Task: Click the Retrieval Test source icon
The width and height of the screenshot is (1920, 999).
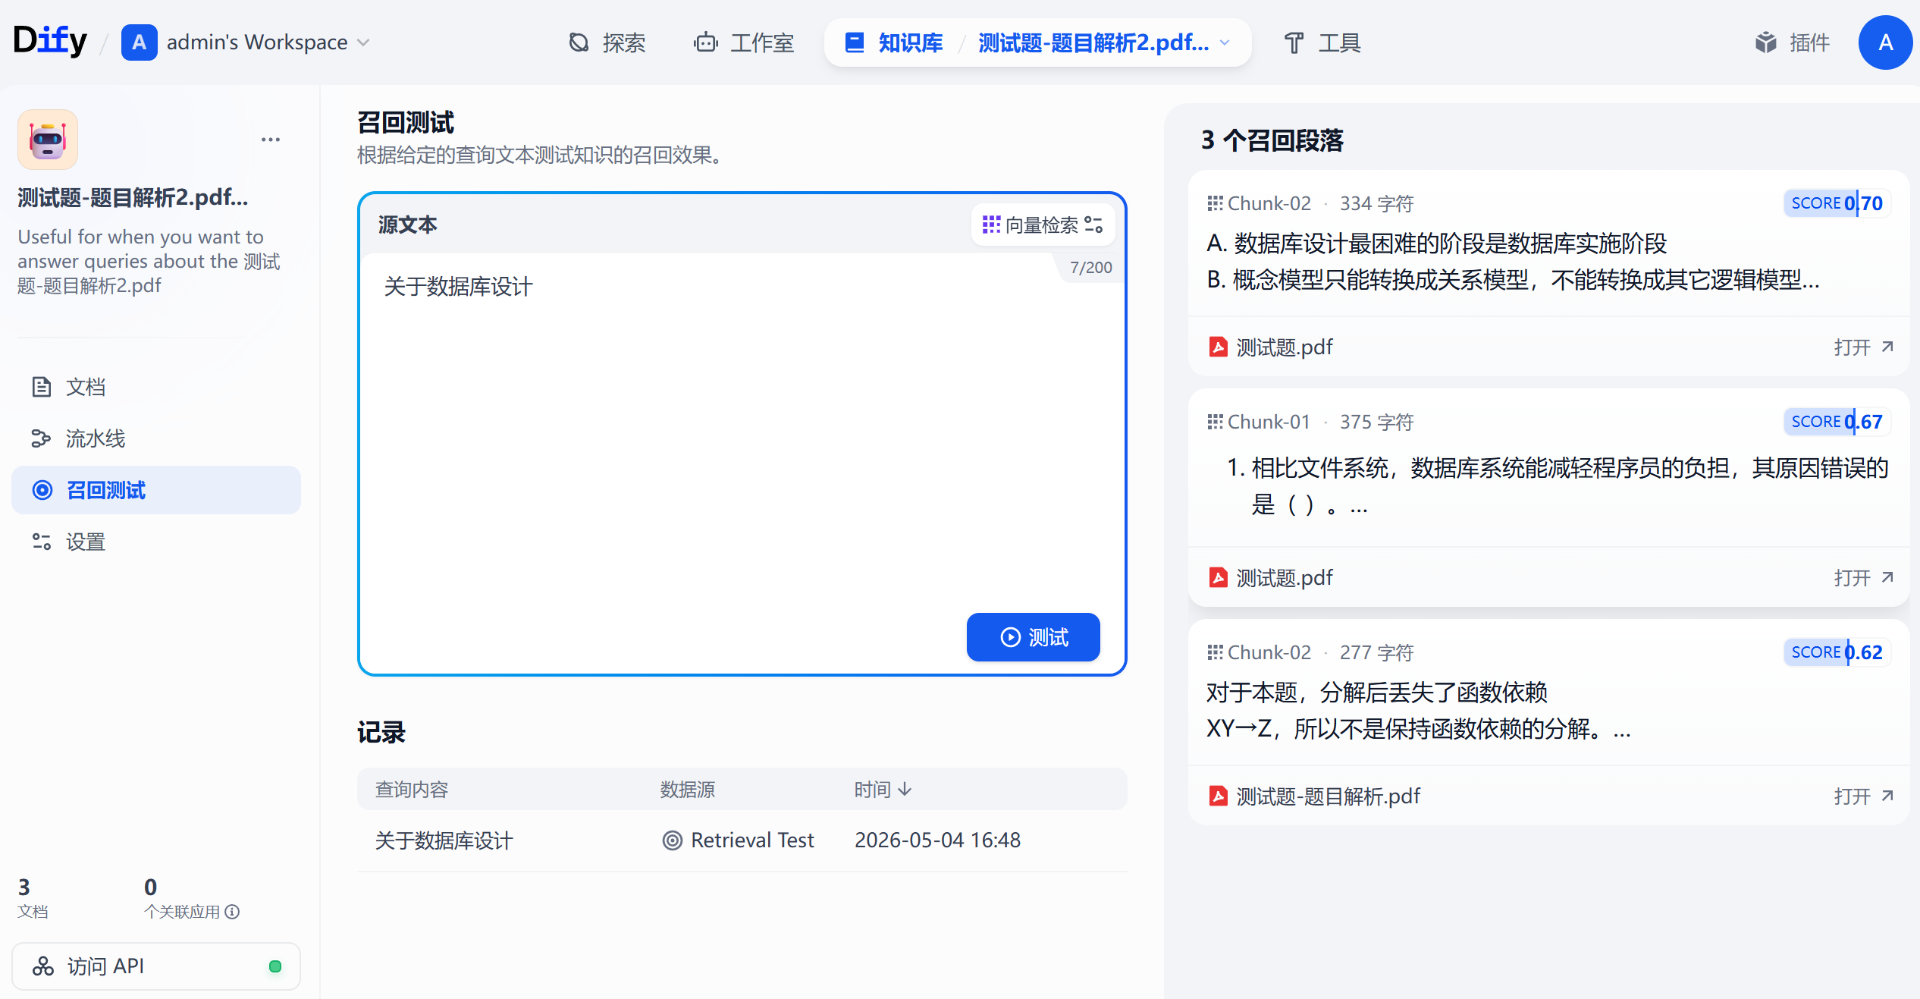Action: point(673,841)
